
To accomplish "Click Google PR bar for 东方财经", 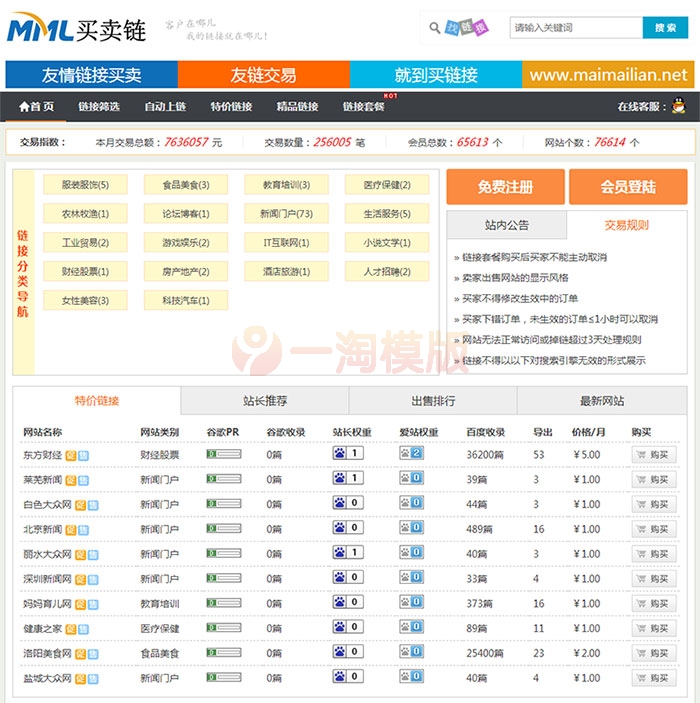I will 224,454.
